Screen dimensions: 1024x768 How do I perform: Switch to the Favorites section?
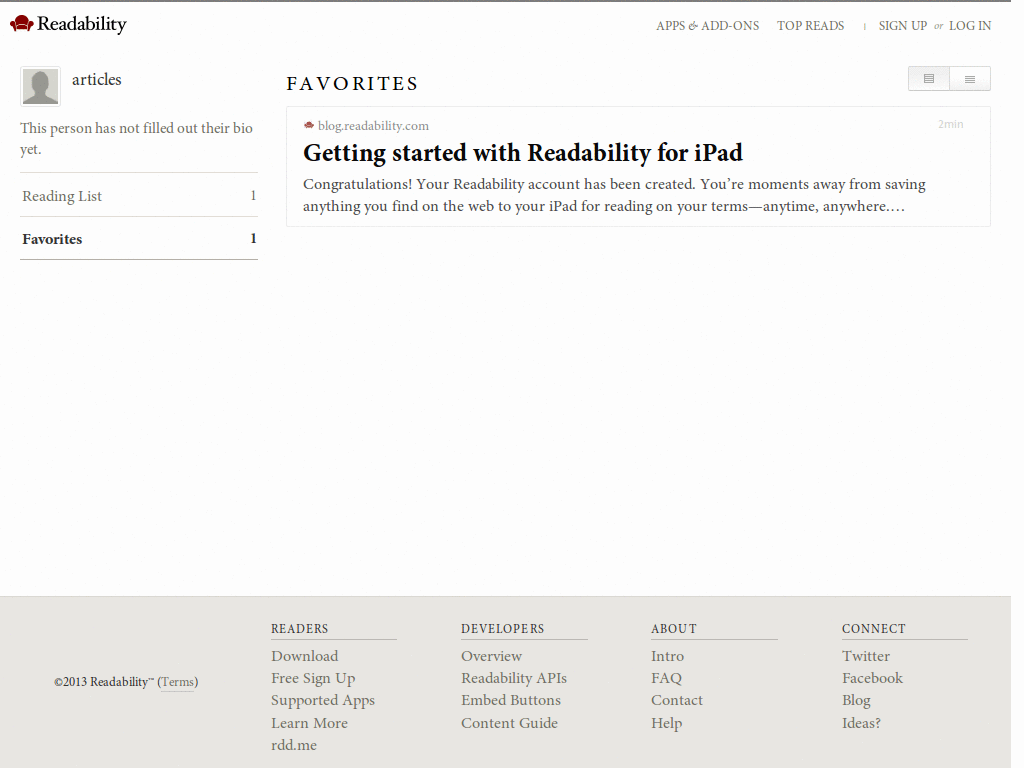point(51,239)
